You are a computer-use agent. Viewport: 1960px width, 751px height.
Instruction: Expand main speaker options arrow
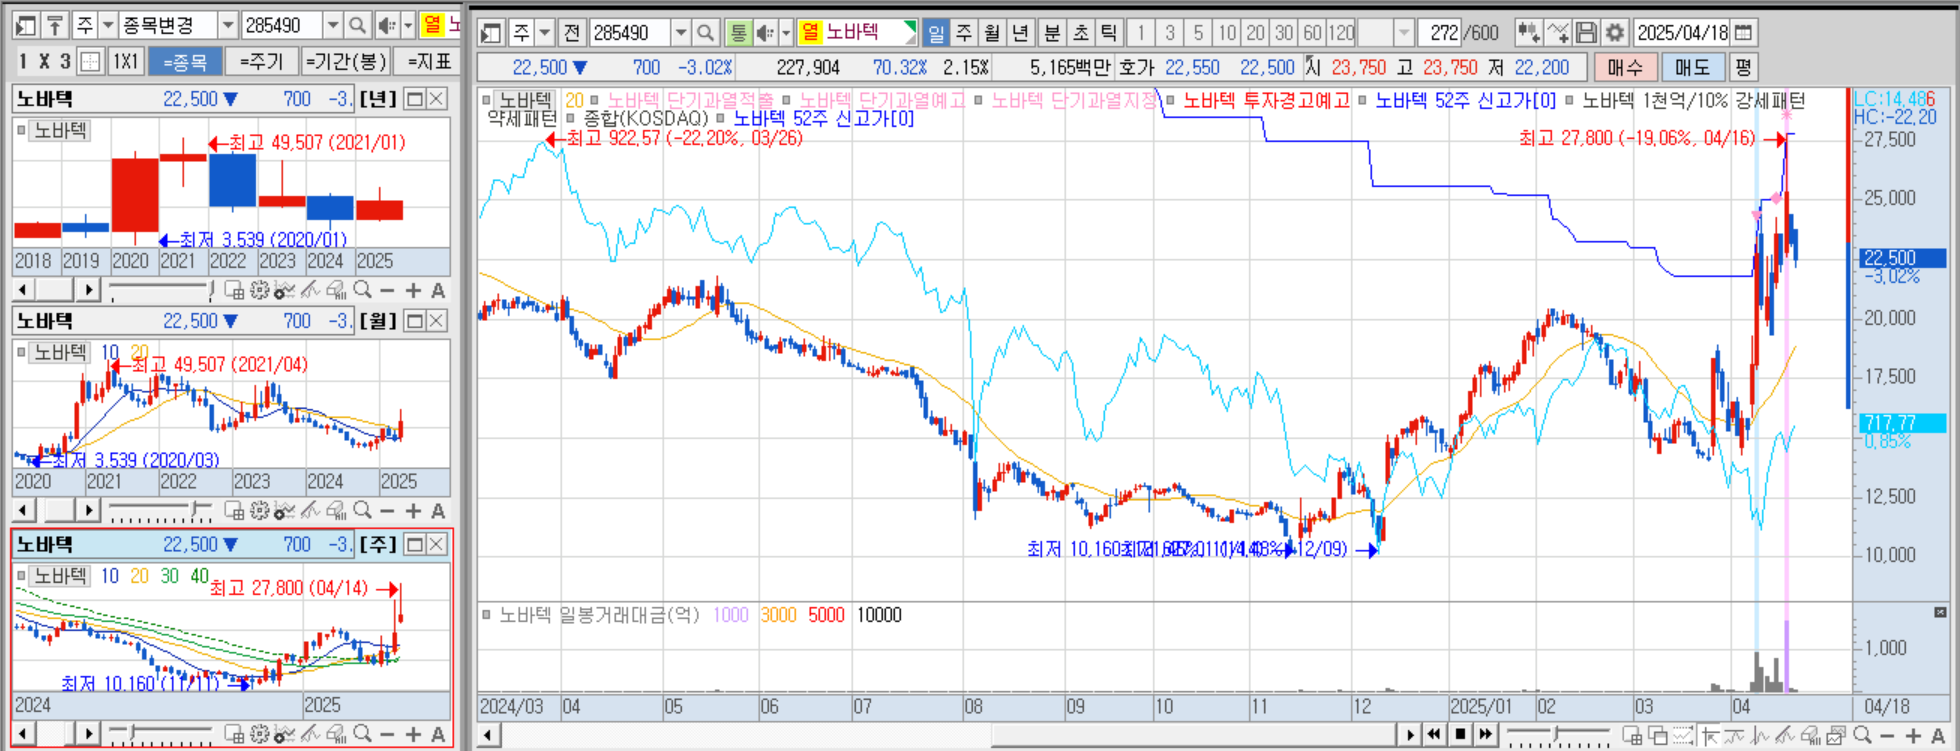coord(786,33)
